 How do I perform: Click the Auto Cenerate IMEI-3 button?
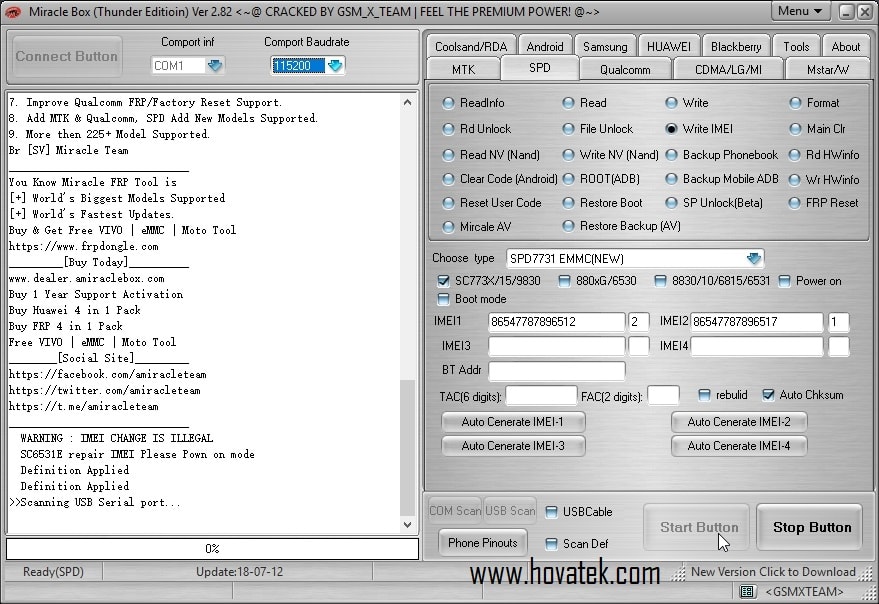coord(513,446)
